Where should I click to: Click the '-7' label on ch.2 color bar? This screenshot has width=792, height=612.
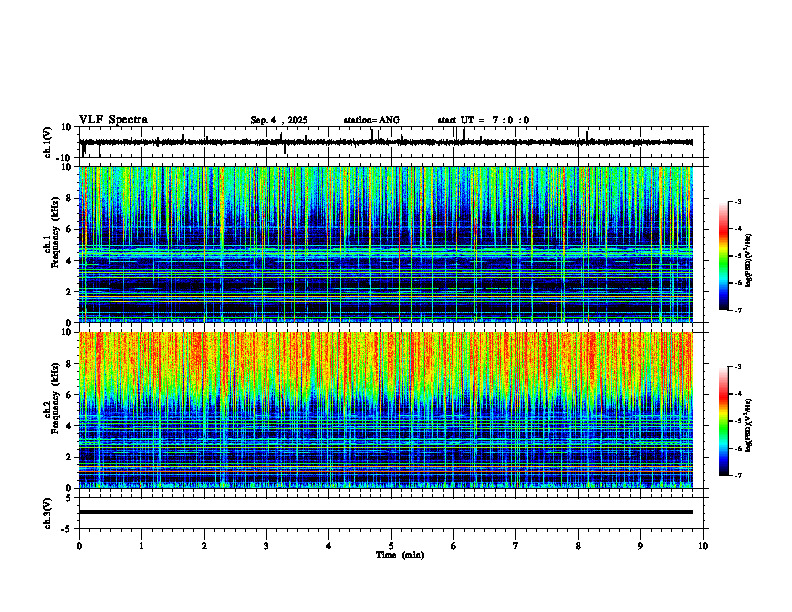(x=737, y=476)
